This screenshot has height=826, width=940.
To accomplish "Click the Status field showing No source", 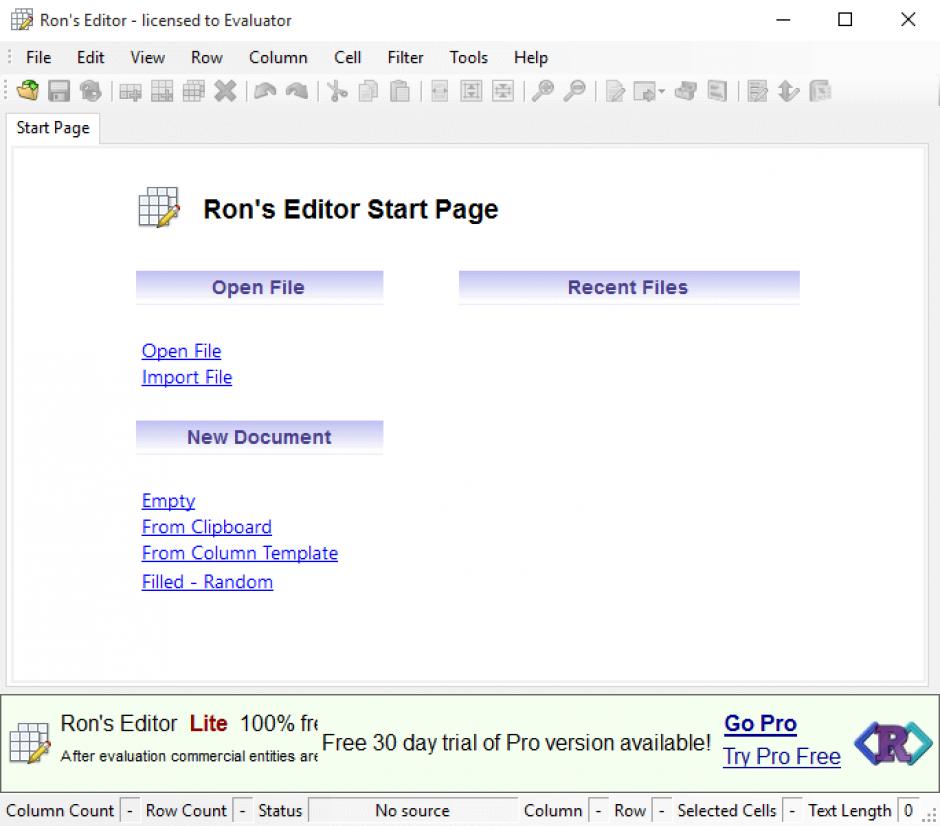I will pos(412,810).
